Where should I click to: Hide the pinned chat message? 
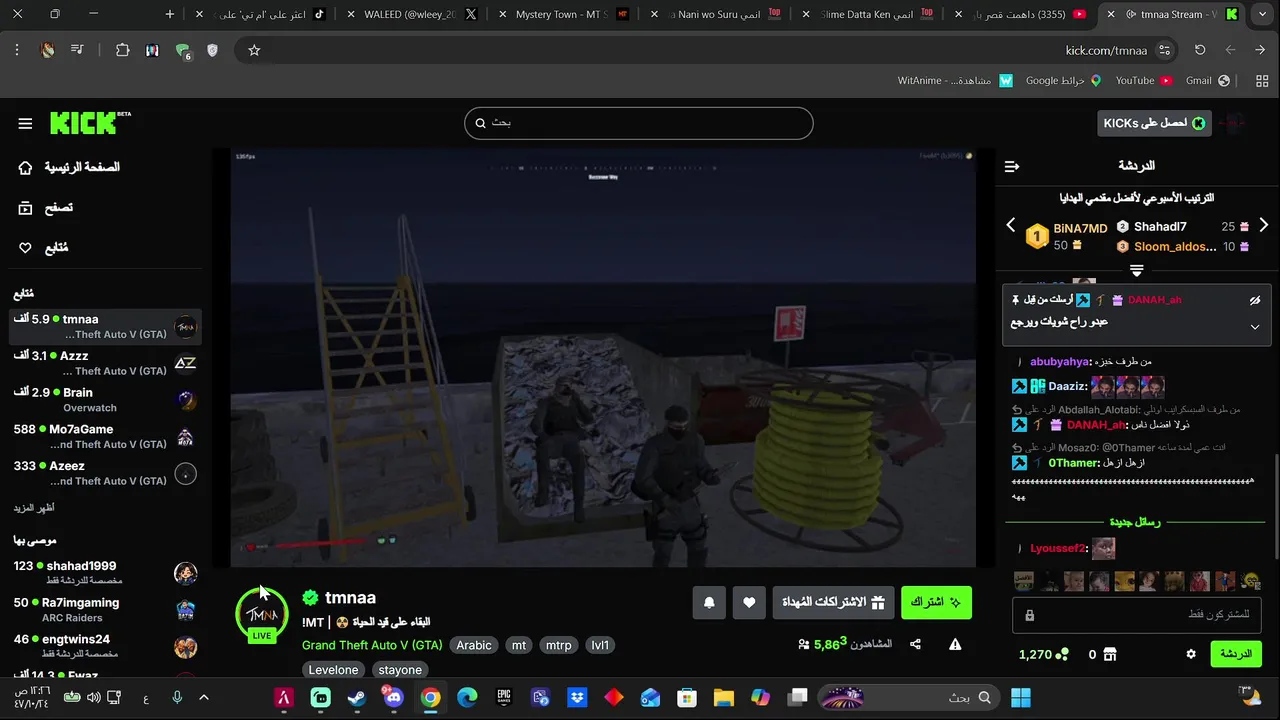coord(1255,300)
